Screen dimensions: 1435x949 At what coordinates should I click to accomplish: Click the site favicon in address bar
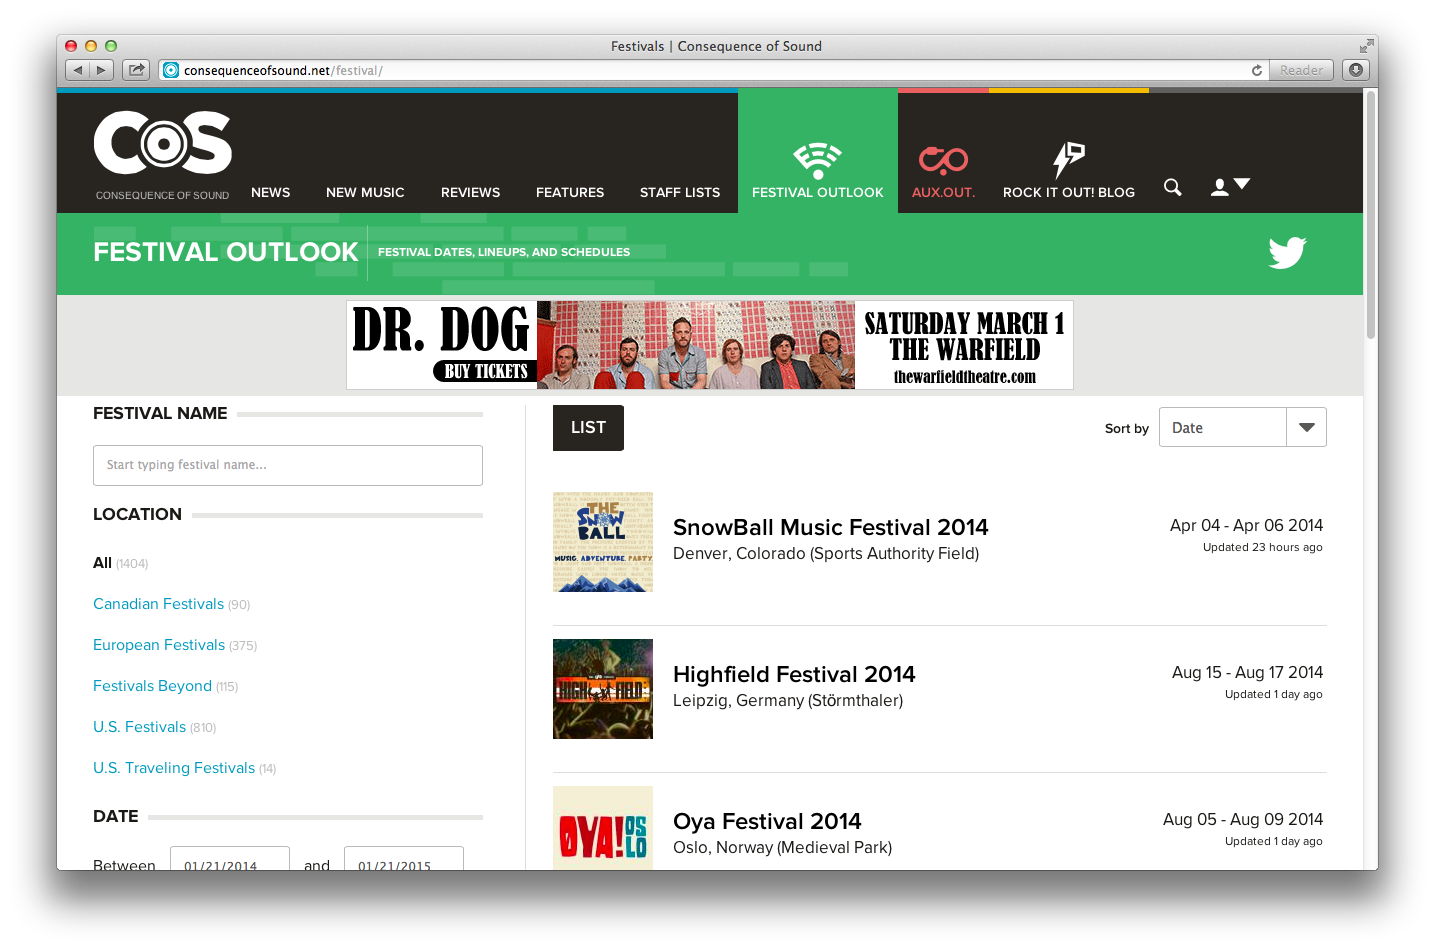pos(171,70)
